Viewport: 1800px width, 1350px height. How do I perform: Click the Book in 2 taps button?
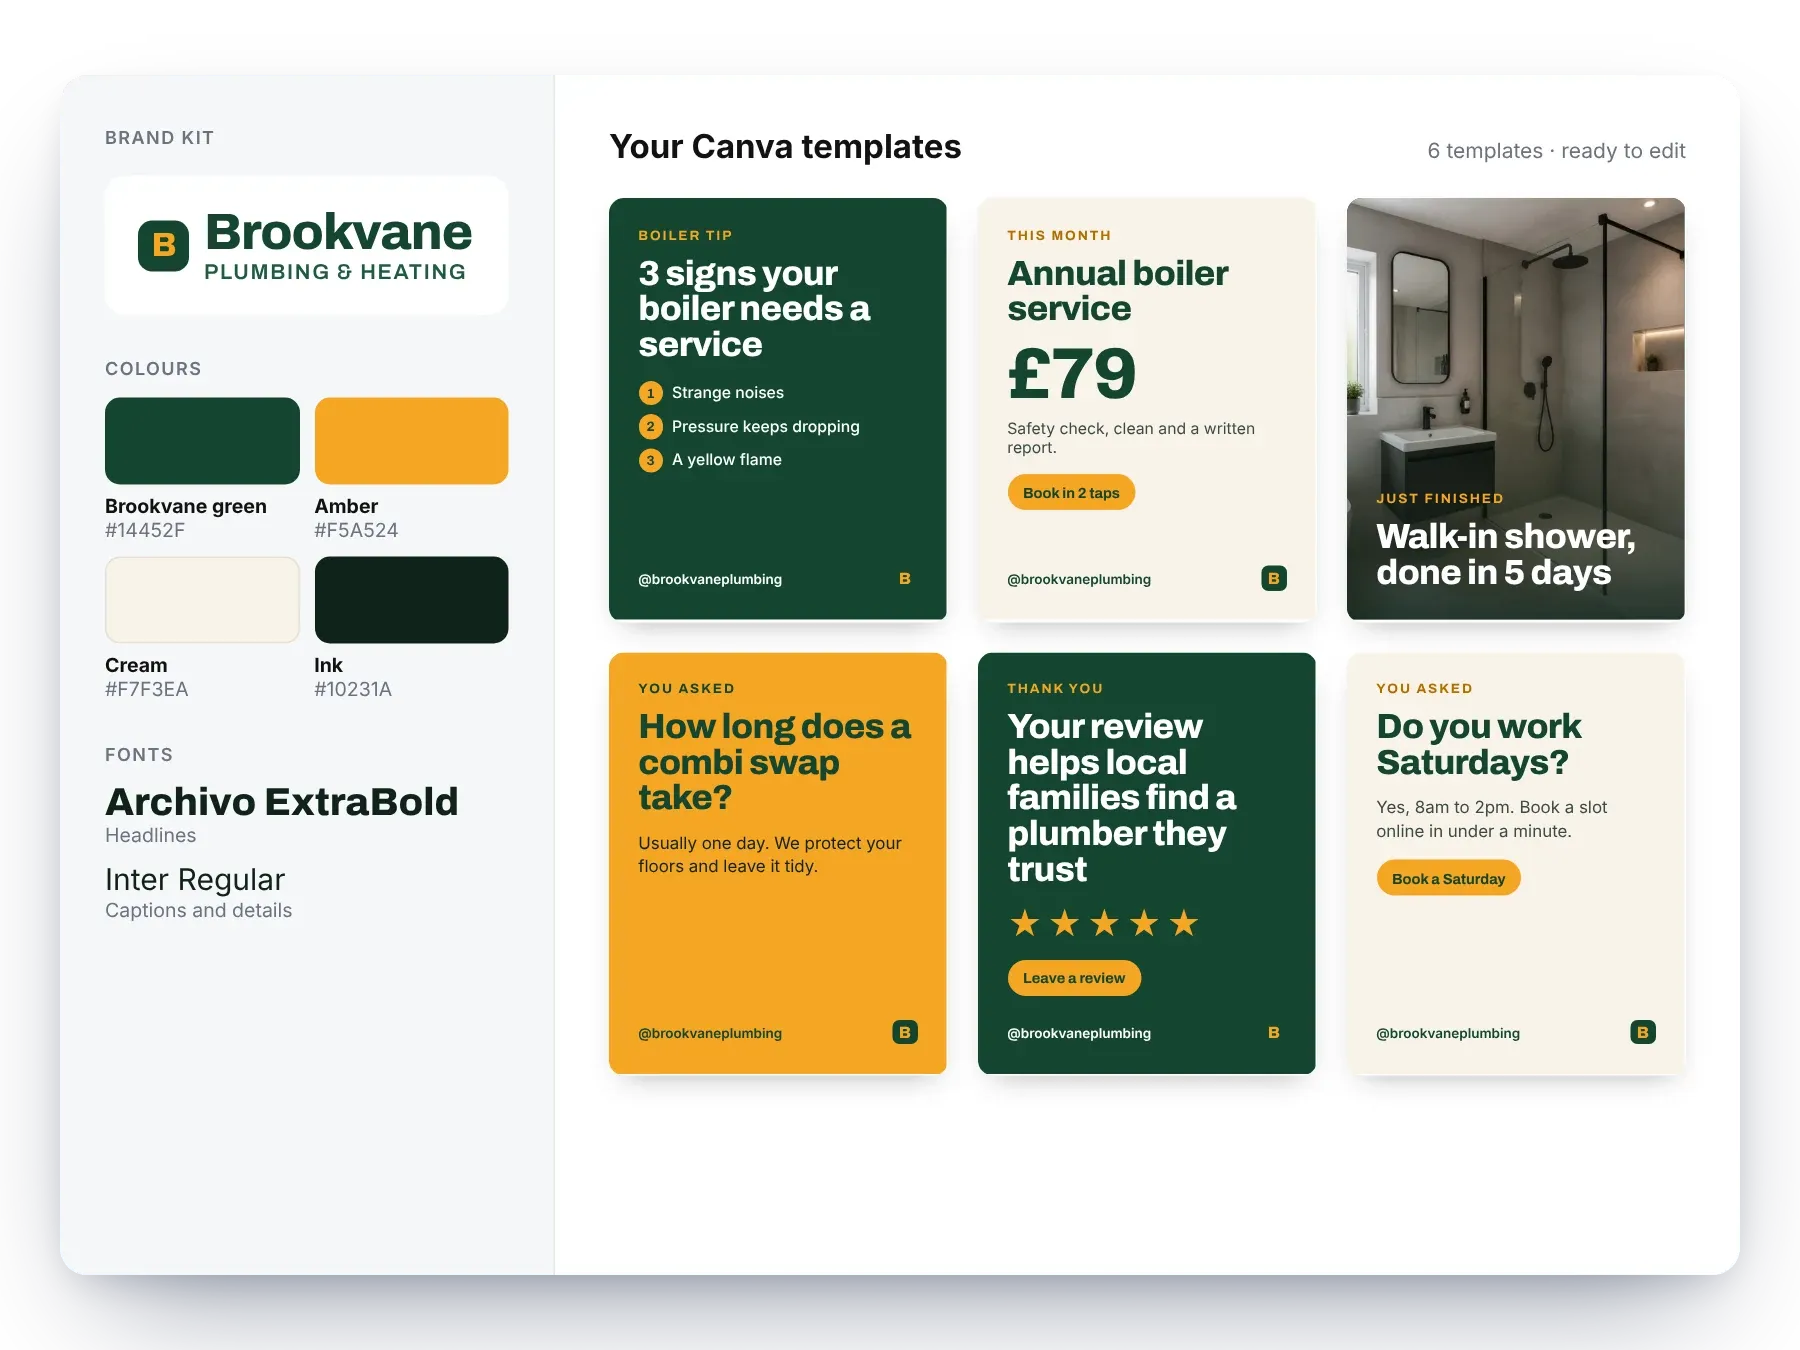1071,493
